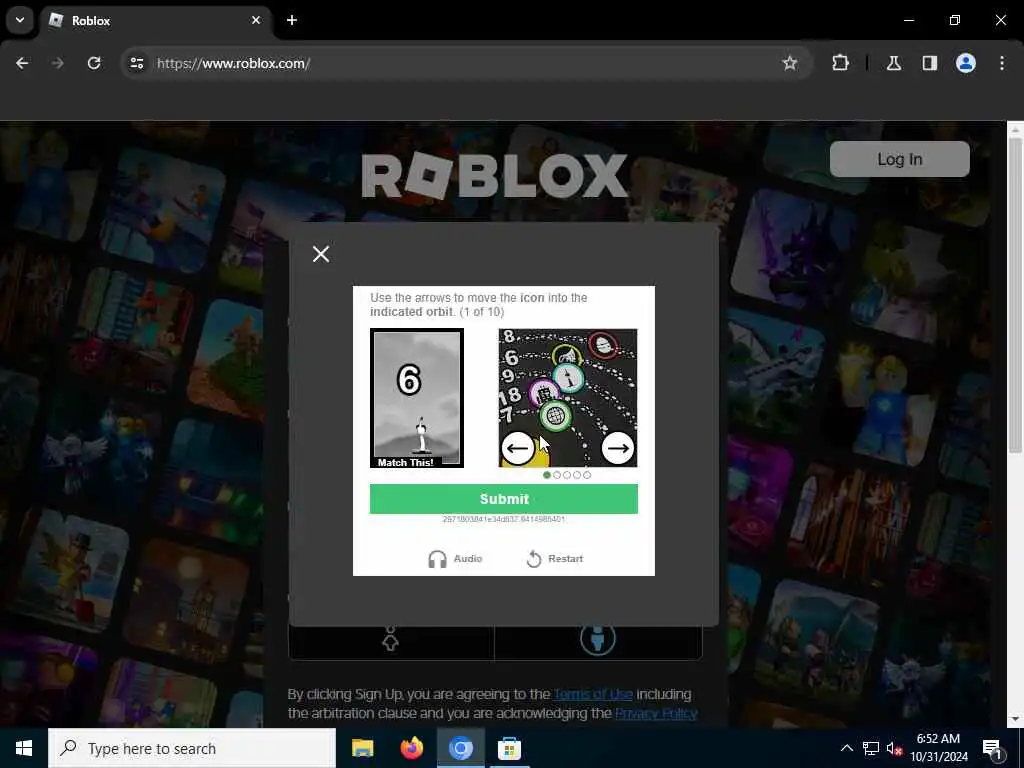Open the Chrome profile avatar
1024x768 pixels.
(x=965, y=63)
